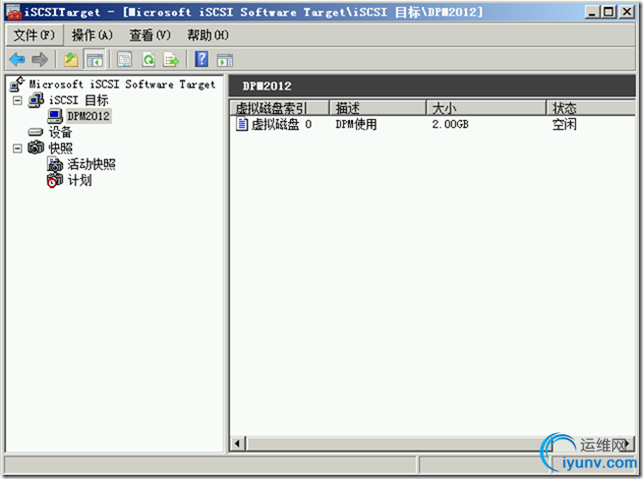Click the 设备 drive icon
Screen dimensions: 643x479
36,132
